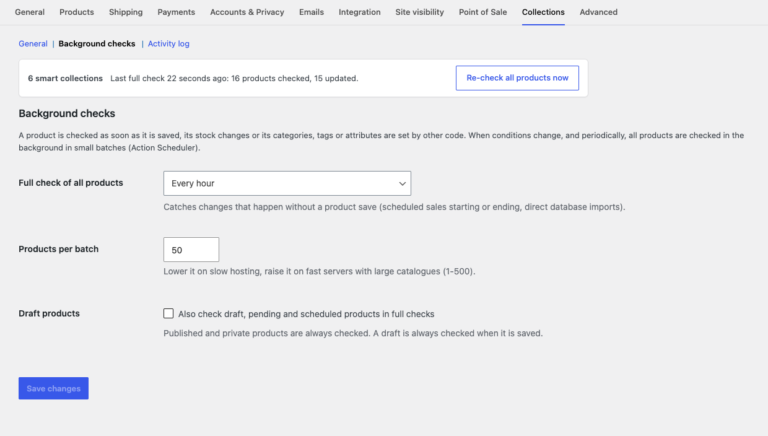This screenshot has width=768, height=436.
Task: Open Accounts & Privacy tab
Action: tap(247, 12)
